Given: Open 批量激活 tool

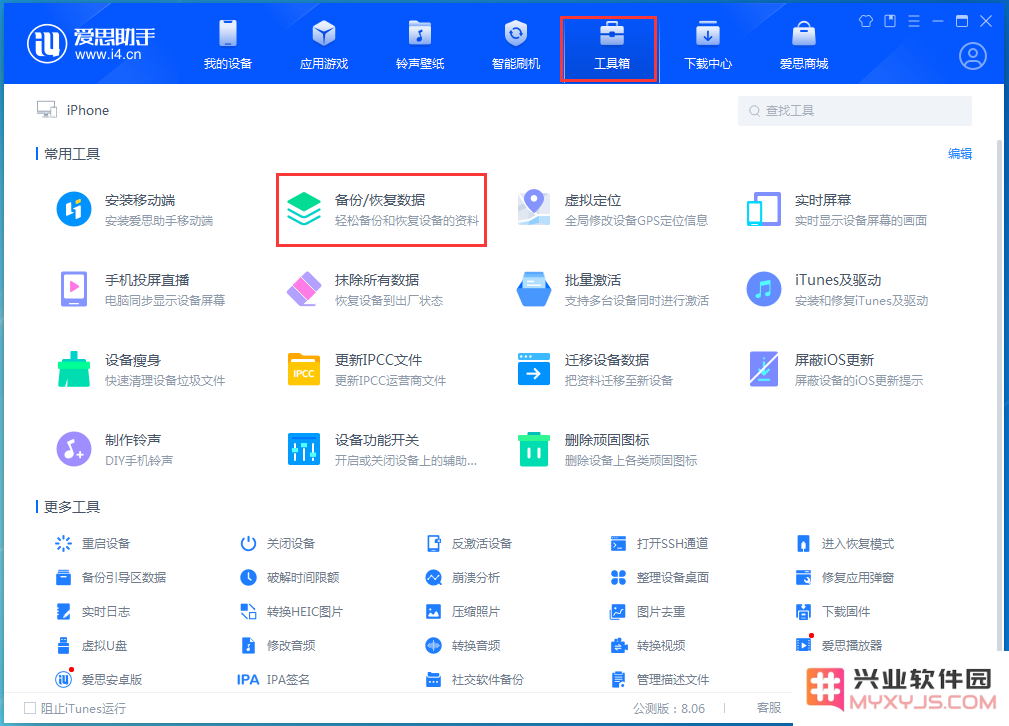Looking at the screenshot, I should [x=612, y=290].
